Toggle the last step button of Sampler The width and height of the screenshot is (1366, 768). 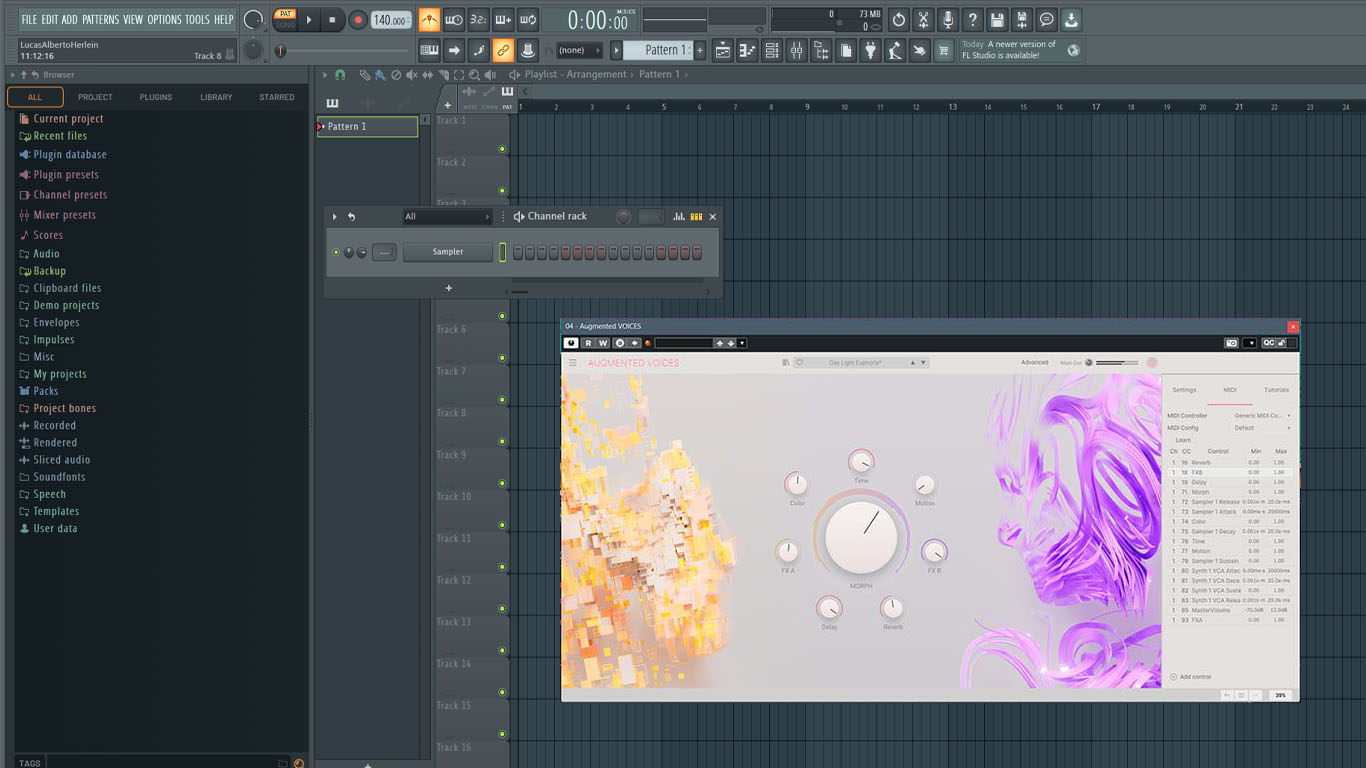pos(697,253)
